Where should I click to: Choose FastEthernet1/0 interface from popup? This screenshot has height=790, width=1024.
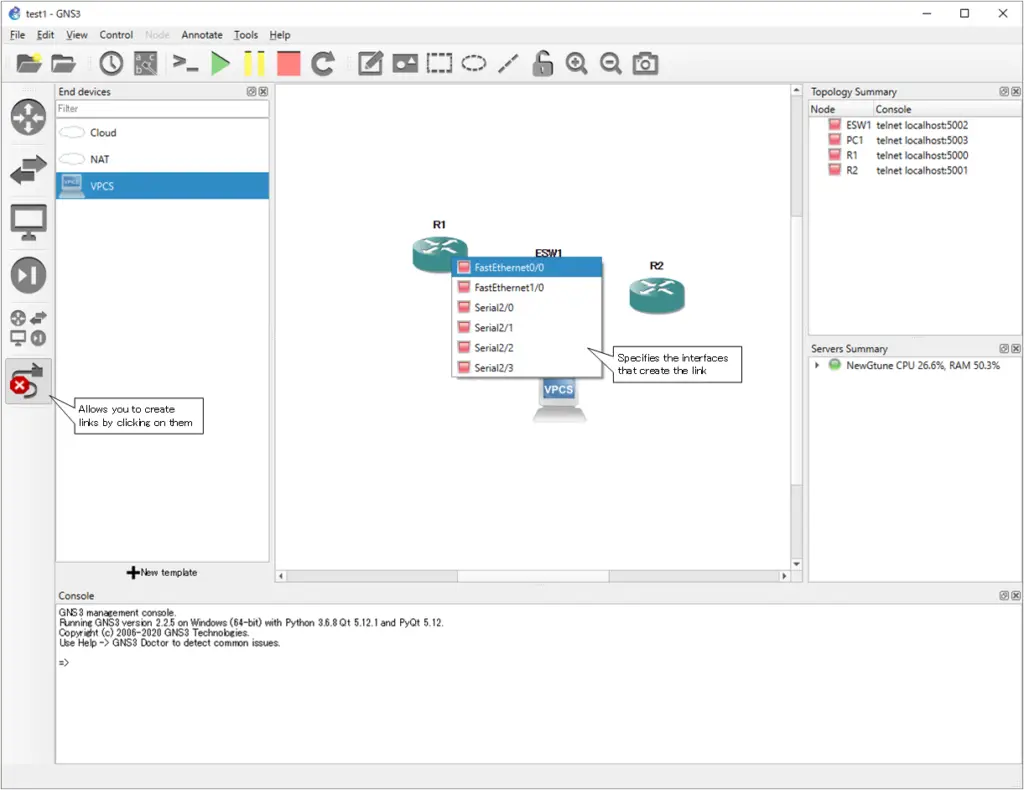click(526, 287)
